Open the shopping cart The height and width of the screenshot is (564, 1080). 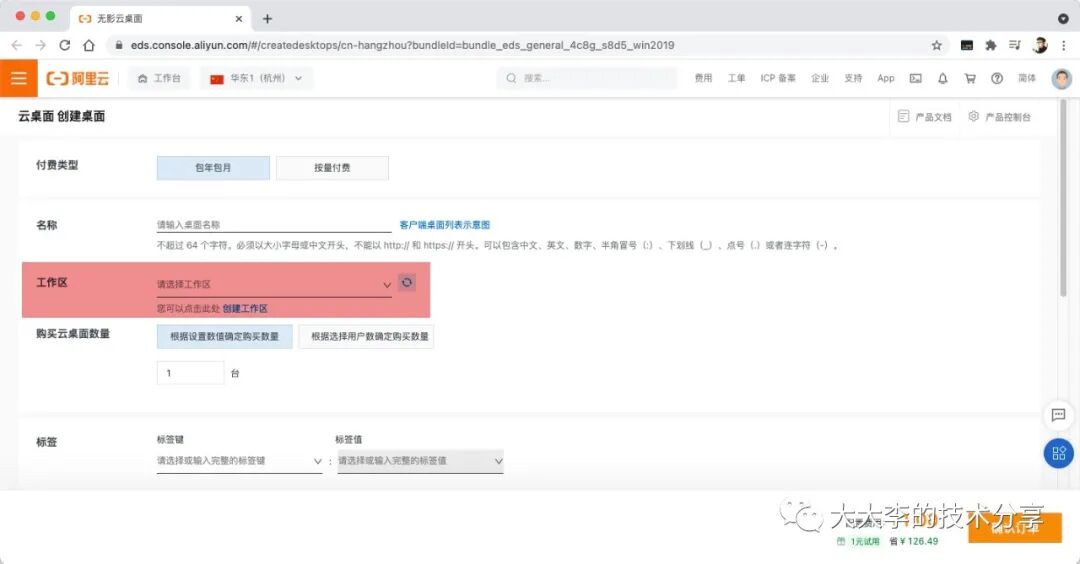click(970, 79)
